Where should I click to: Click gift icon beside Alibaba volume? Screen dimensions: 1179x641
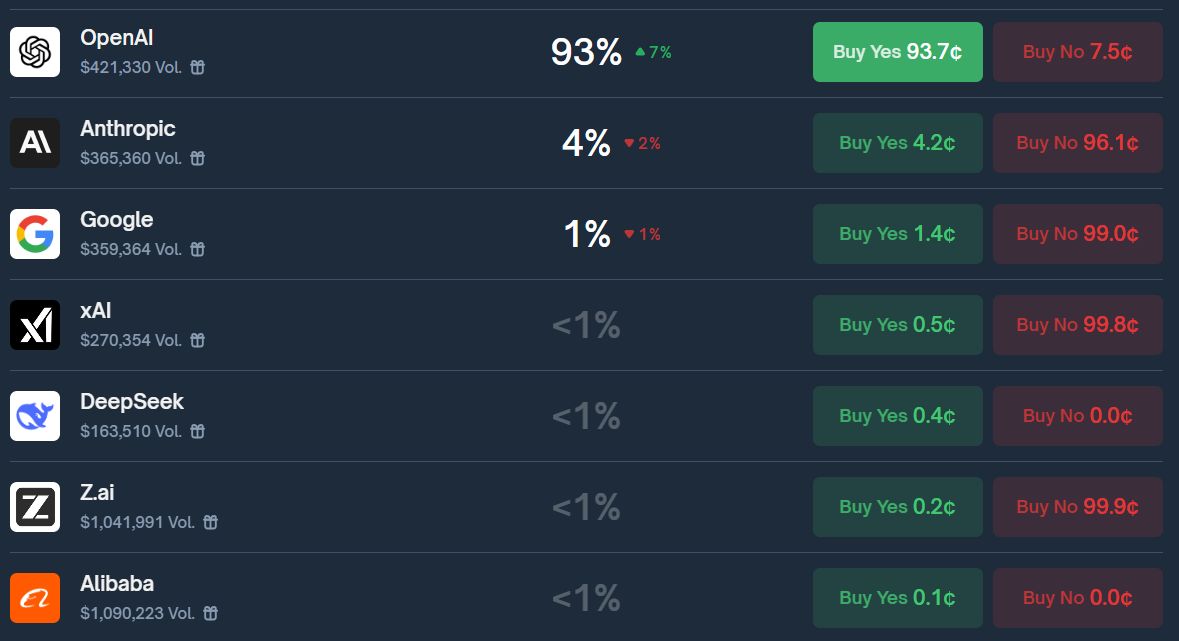(x=210, y=613)
